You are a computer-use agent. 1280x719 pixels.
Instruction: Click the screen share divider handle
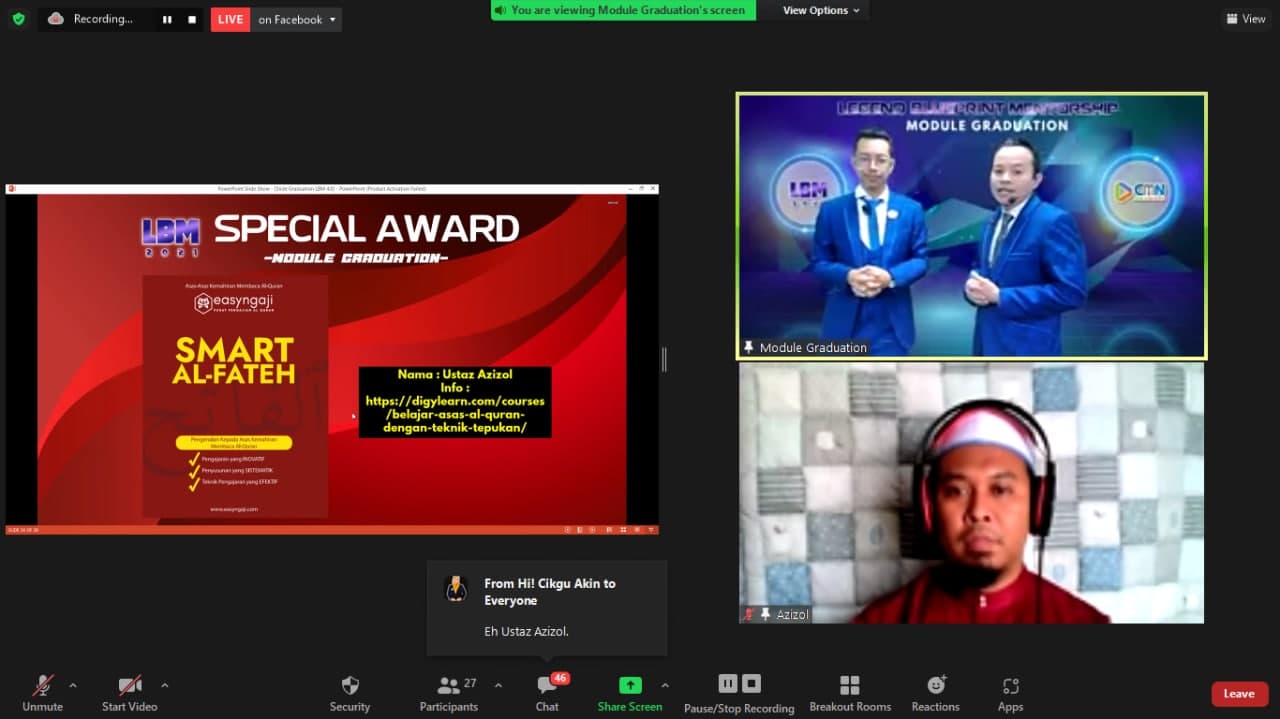coord(664,360)
